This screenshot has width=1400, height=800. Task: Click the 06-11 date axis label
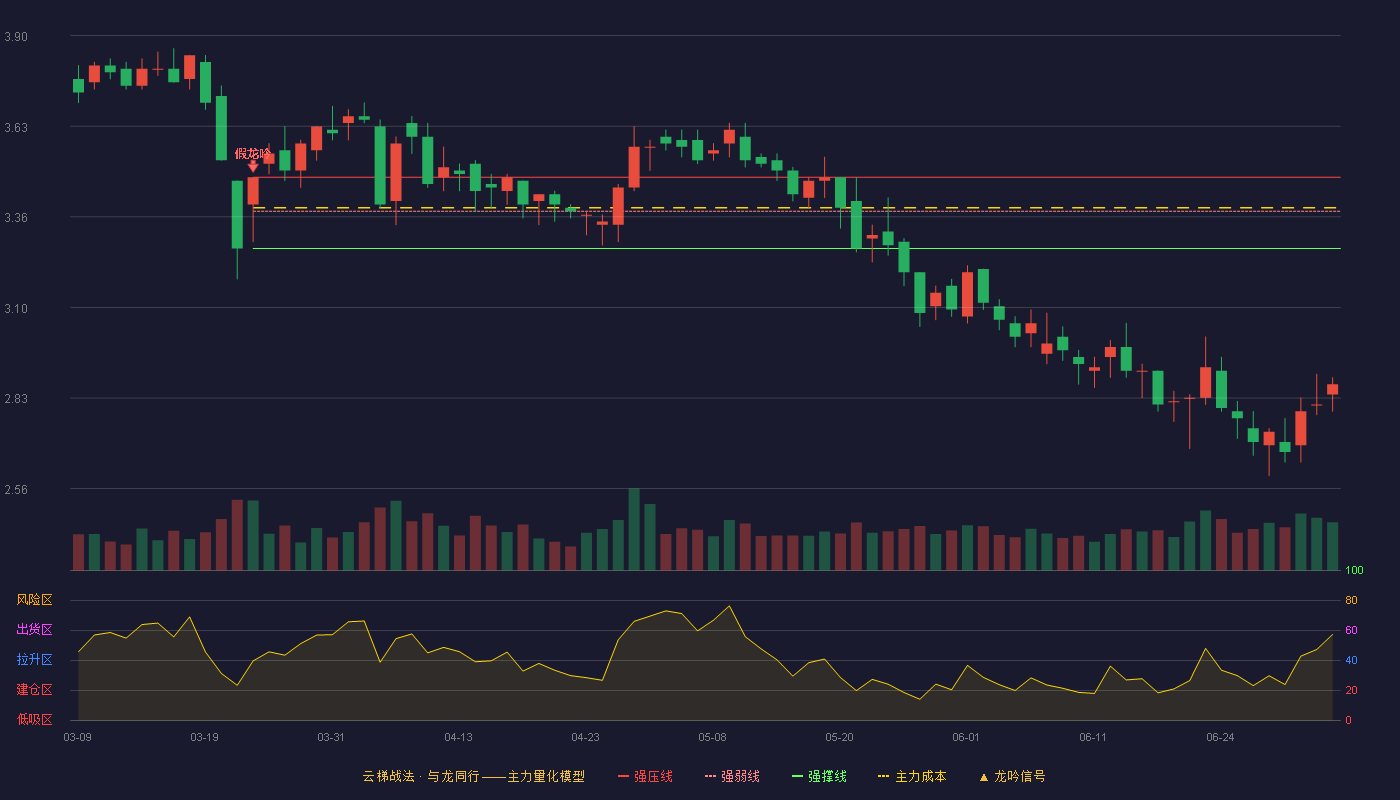[x=1093, y=737]
